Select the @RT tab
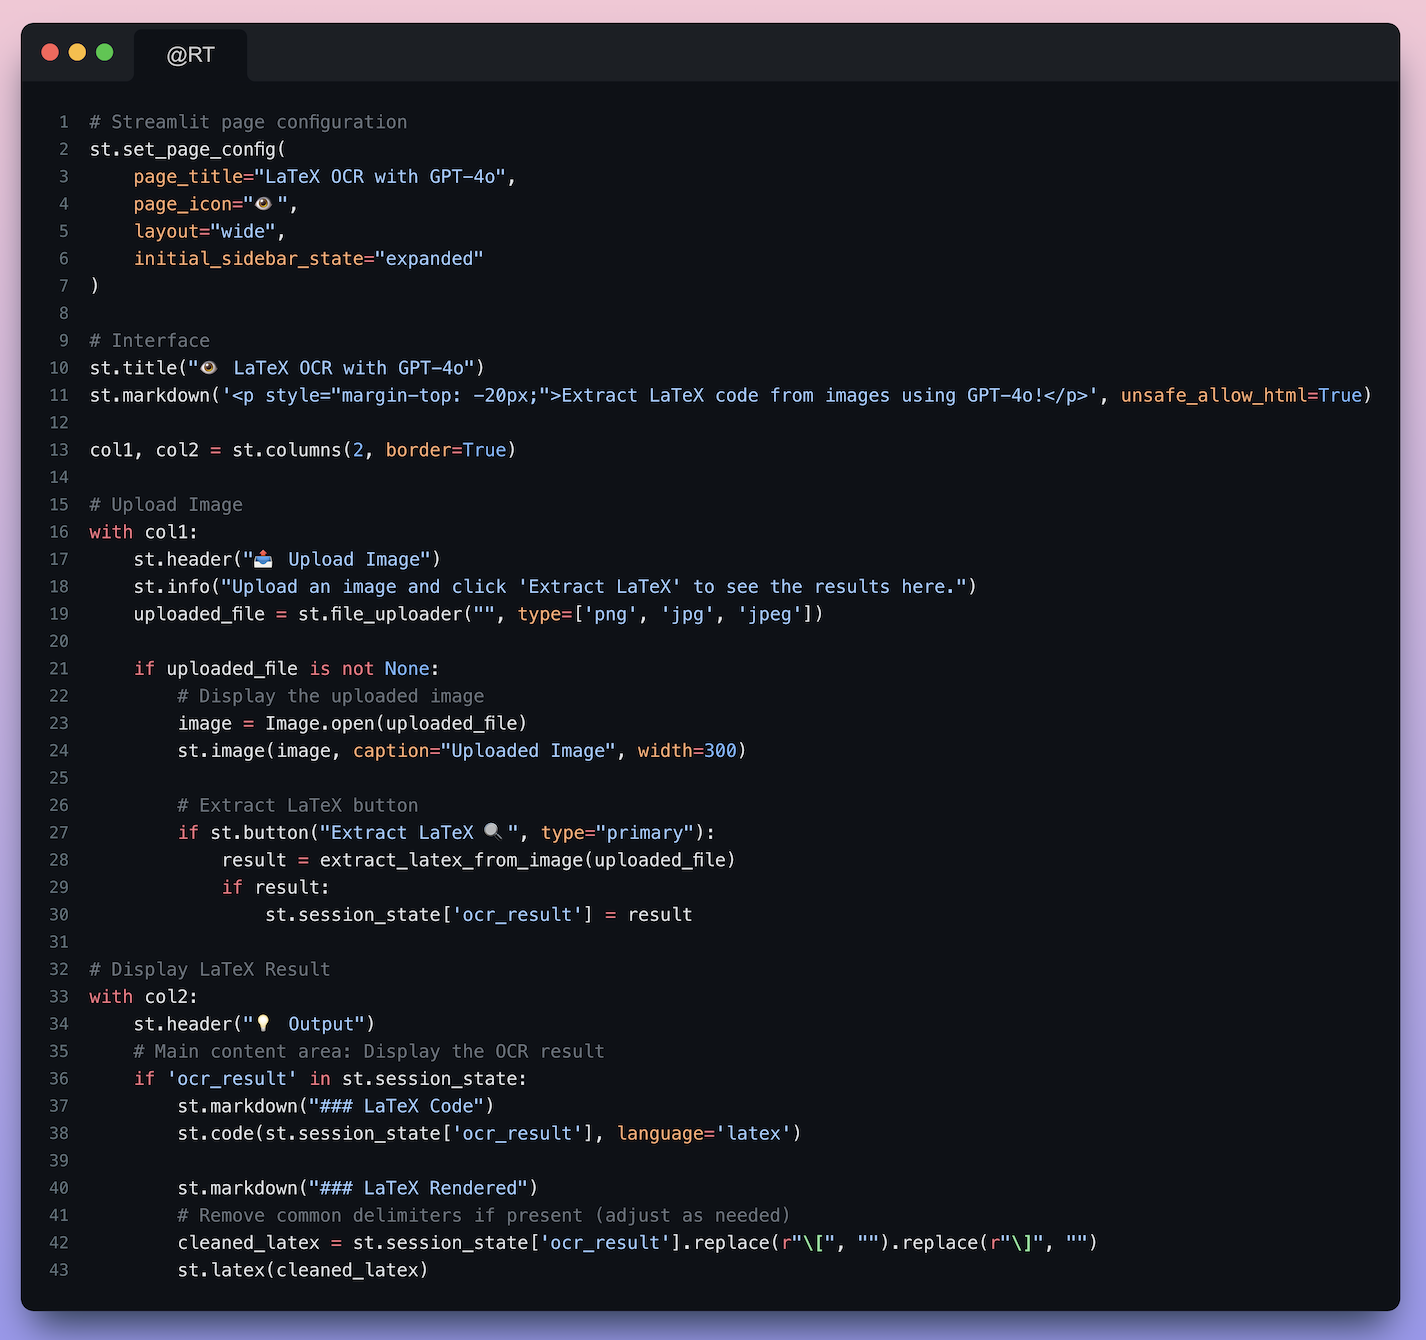 tap(190, 55)
